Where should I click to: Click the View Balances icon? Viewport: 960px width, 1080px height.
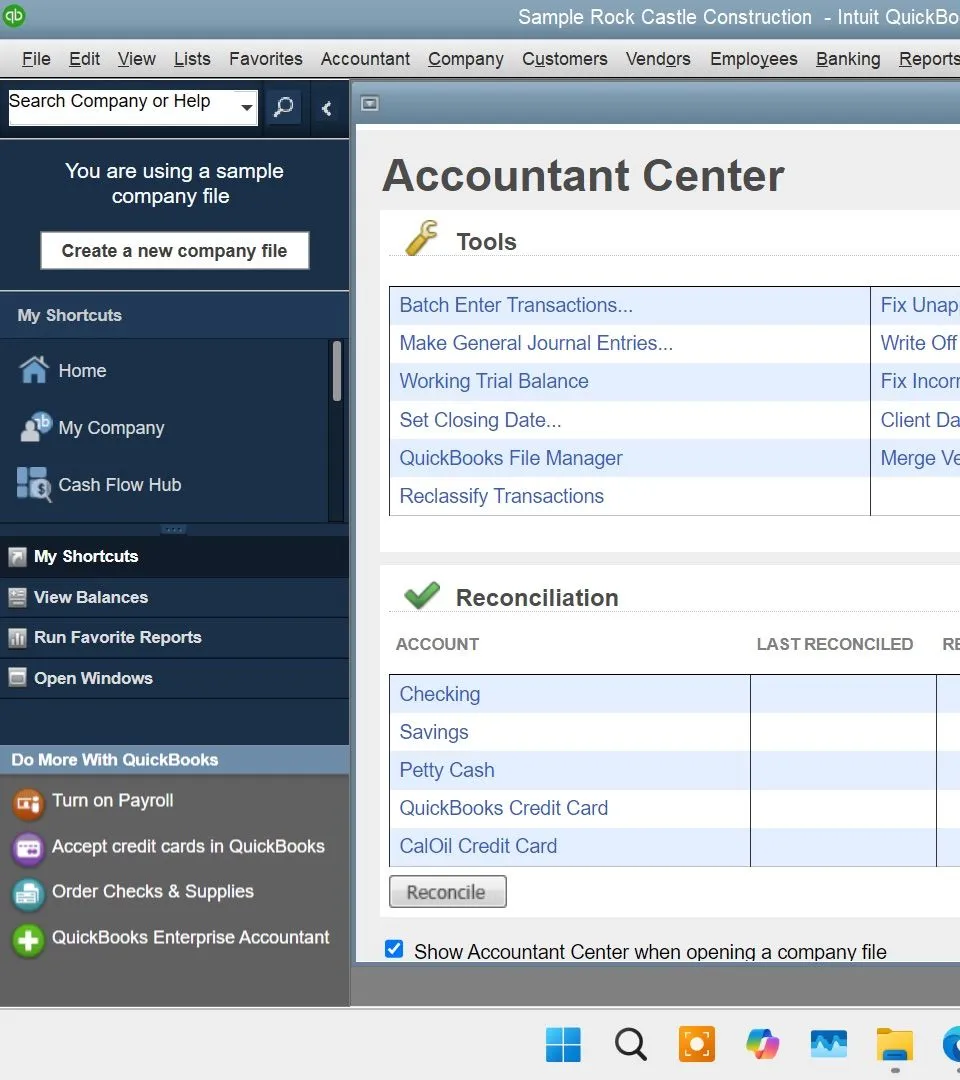(x=17, y=597)
